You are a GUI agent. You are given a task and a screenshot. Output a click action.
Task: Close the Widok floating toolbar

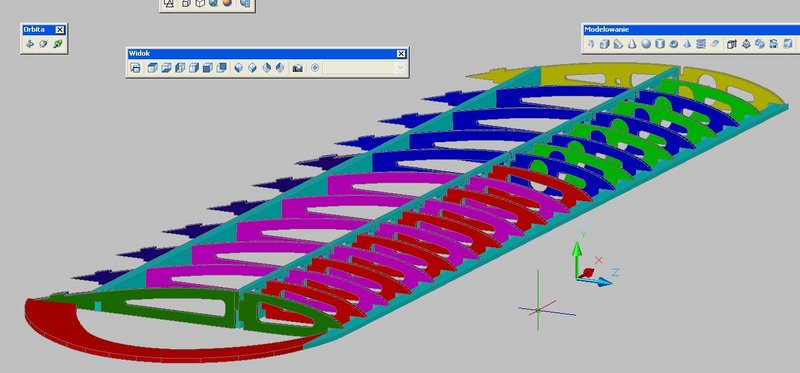[402, 54]
